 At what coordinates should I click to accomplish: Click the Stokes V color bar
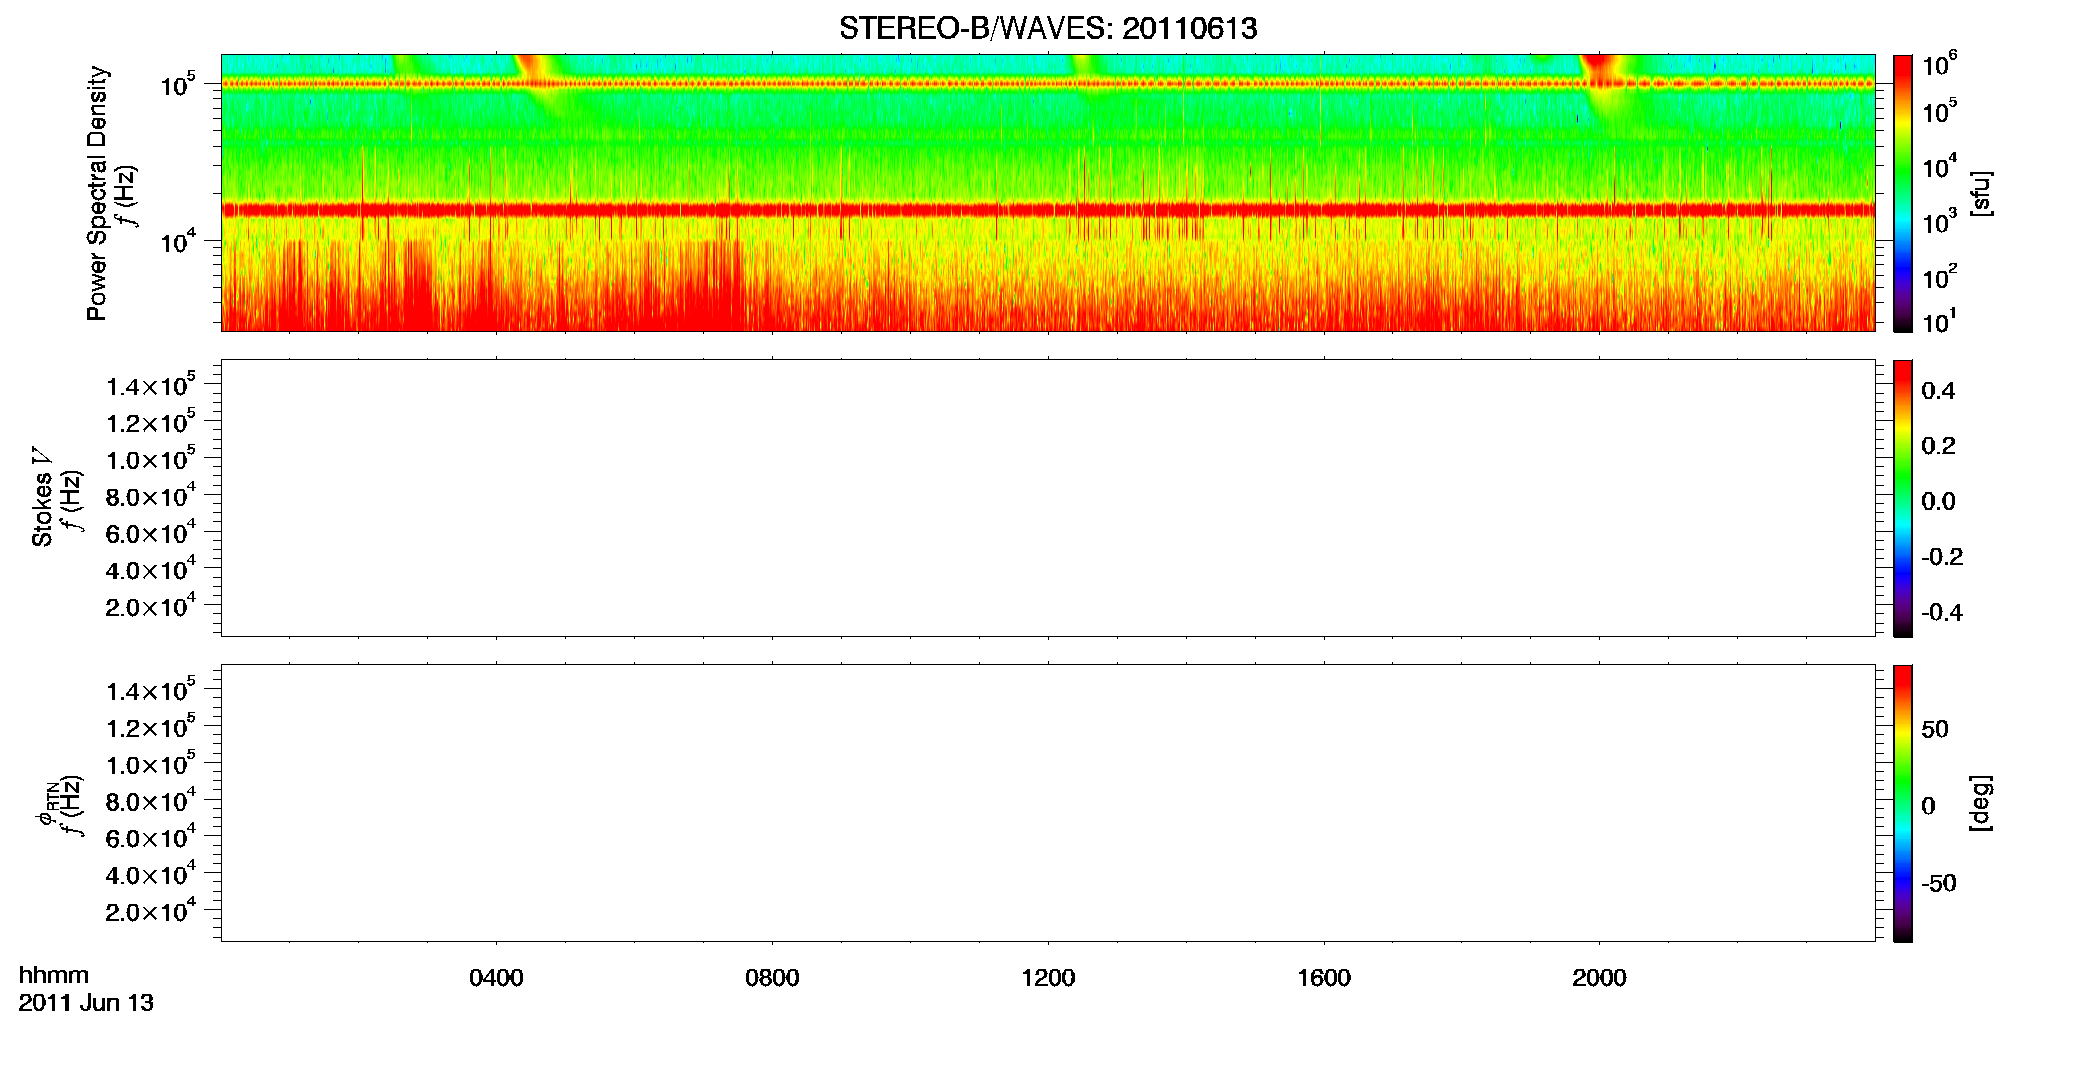tap(1902, 498)
